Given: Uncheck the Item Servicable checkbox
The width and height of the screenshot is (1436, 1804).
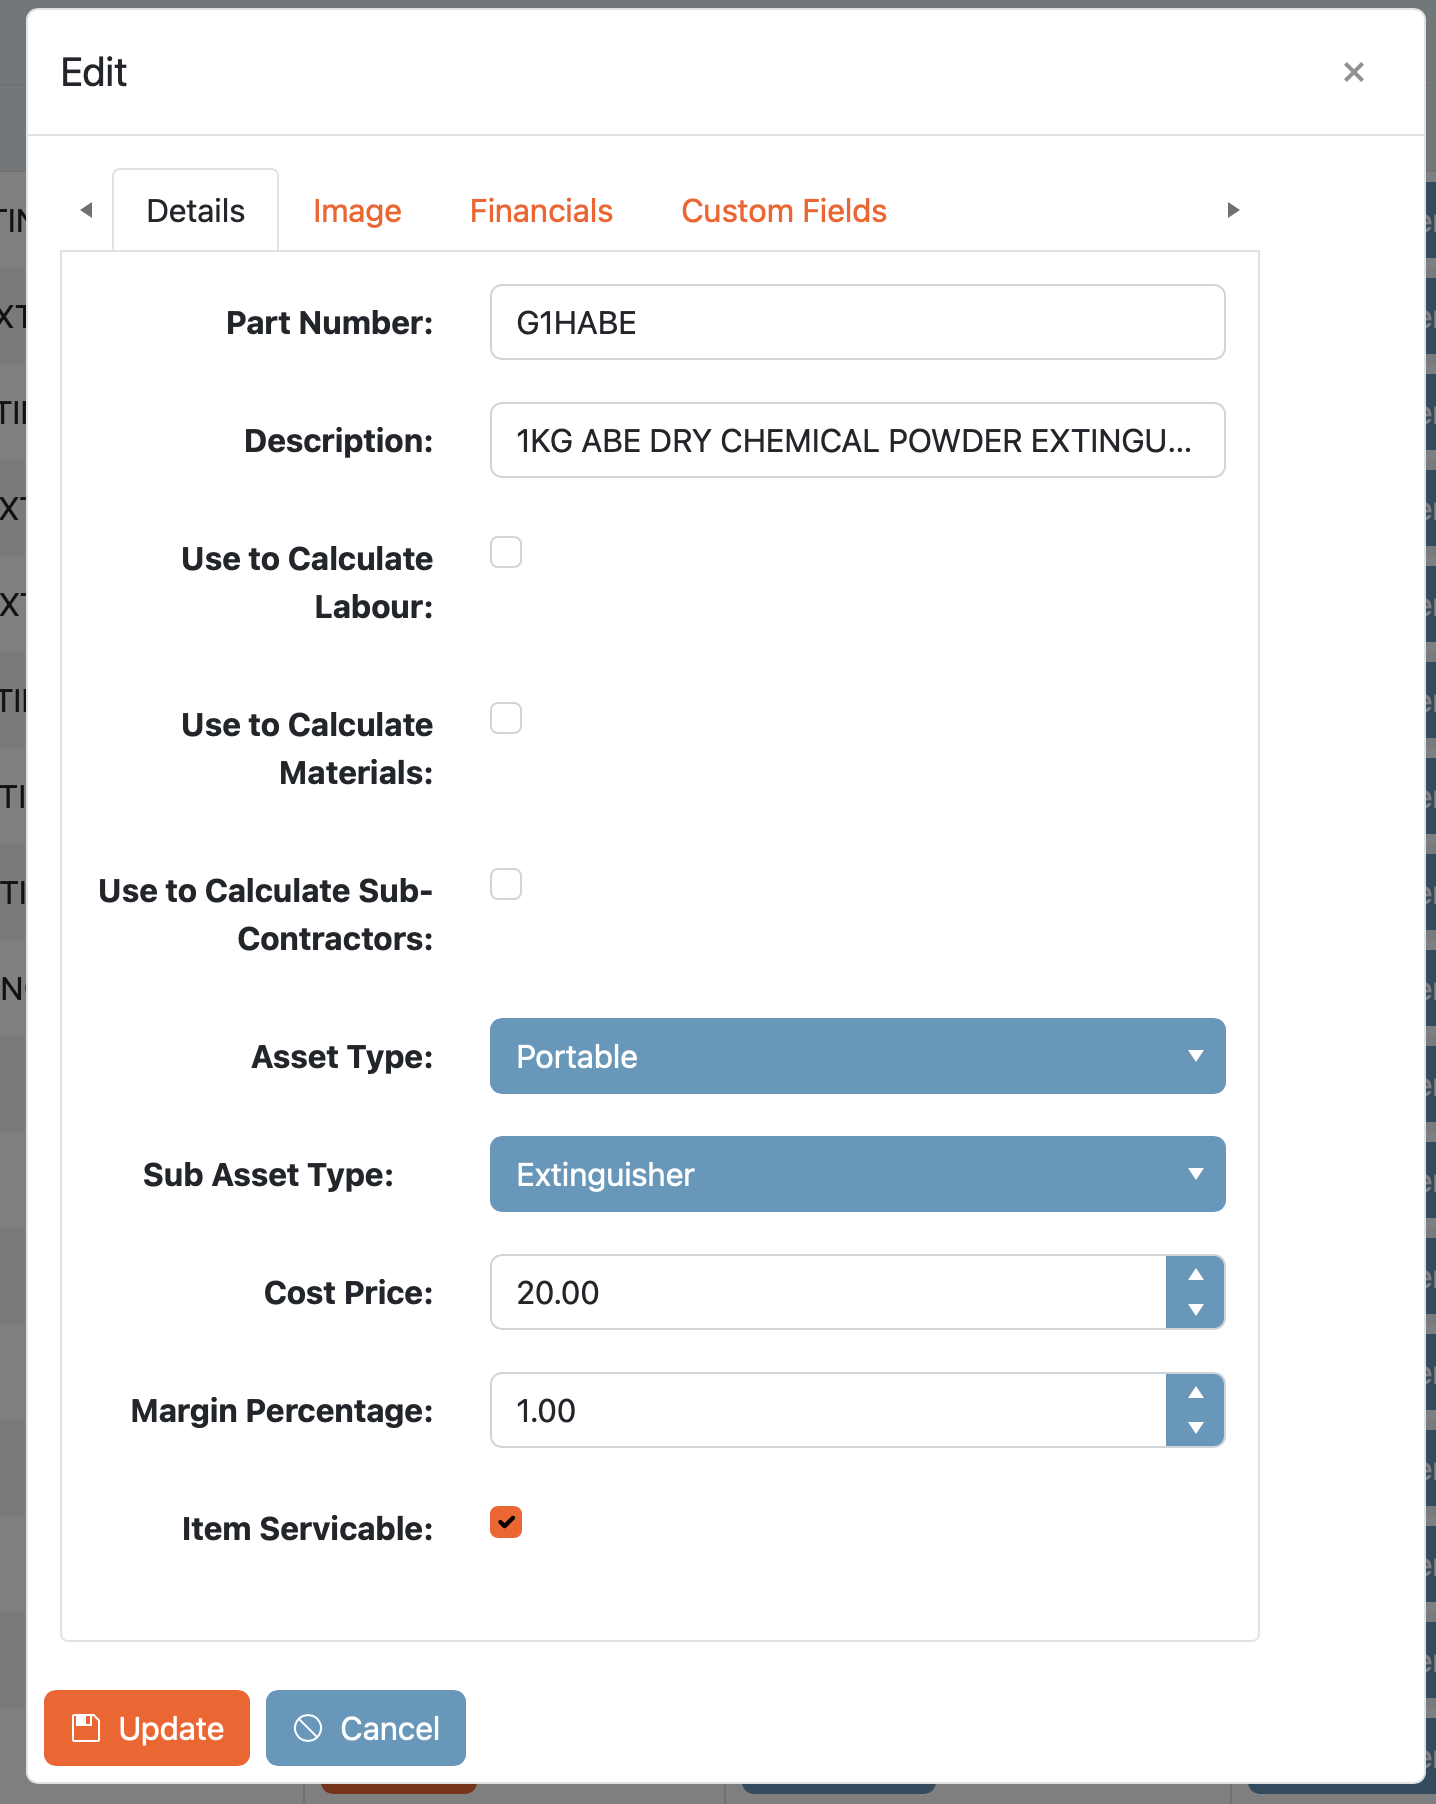Looking at the screenshot, I should (506, 1522).
